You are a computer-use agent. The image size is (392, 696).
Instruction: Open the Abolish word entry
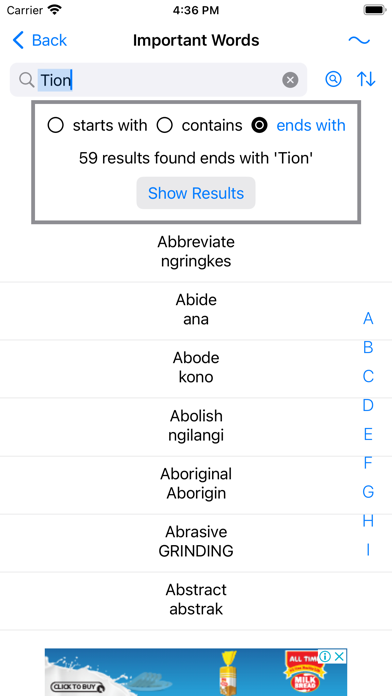click(x=196, y=426)
